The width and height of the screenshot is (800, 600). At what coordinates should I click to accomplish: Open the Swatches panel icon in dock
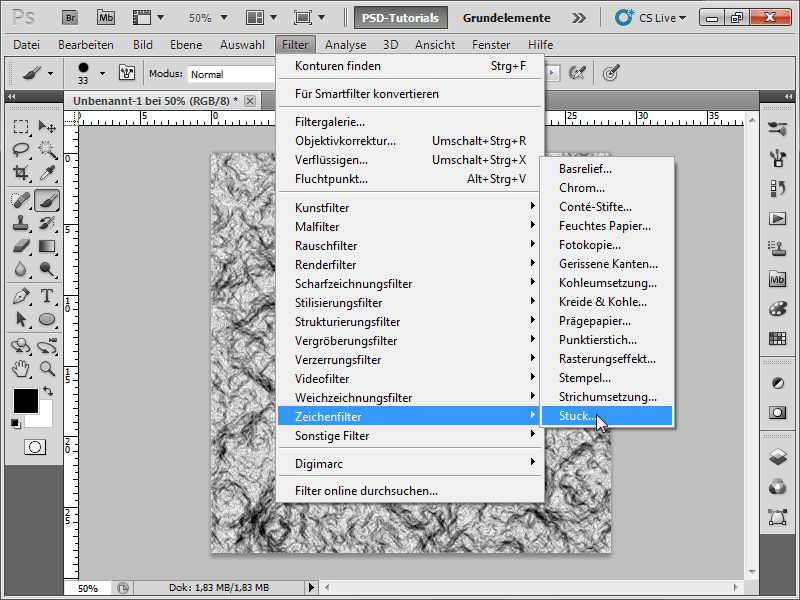pyautogui.click(x=778, y=338)
